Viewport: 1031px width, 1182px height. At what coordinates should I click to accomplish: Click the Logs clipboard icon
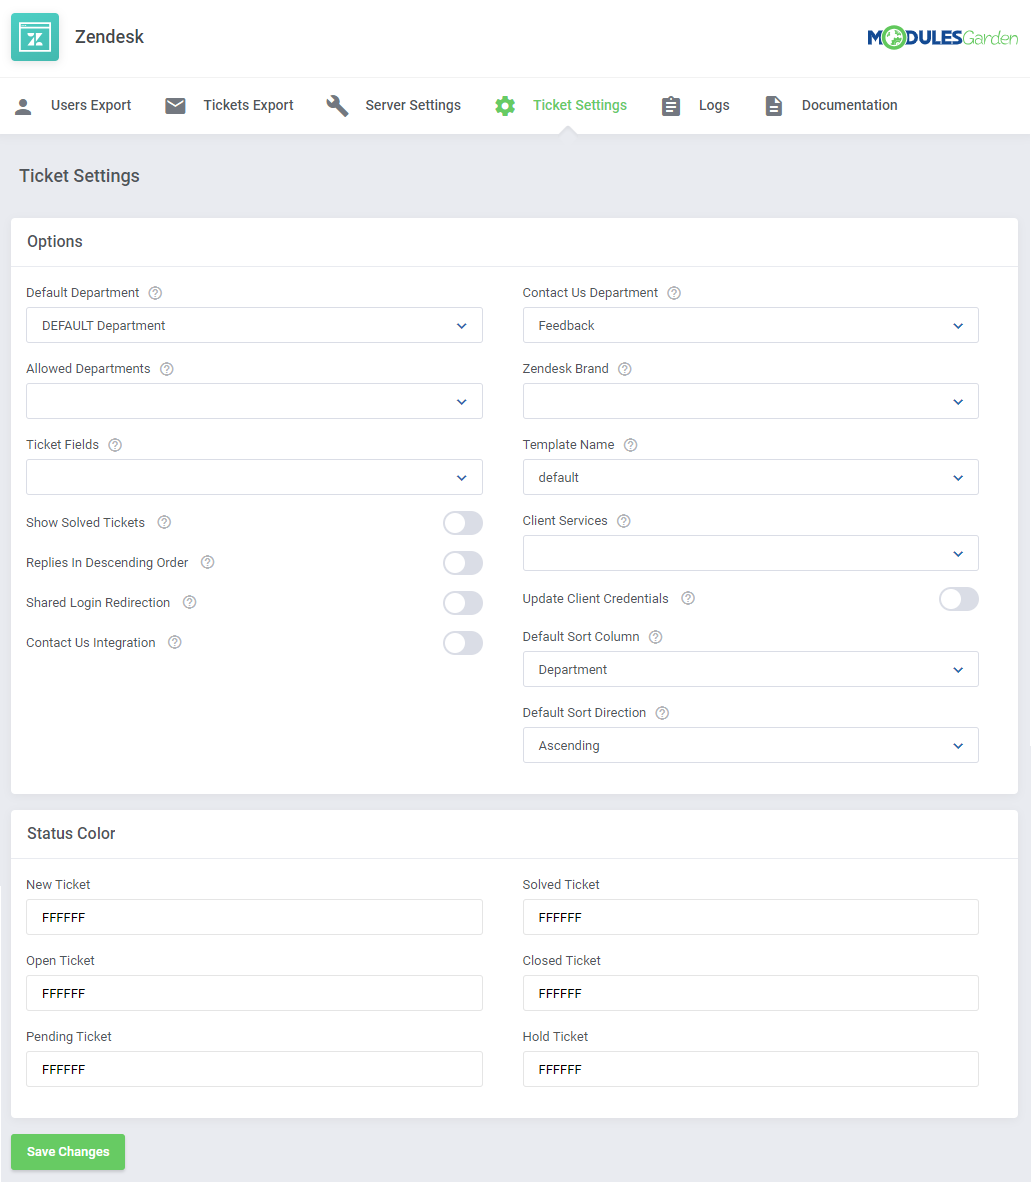671,106
